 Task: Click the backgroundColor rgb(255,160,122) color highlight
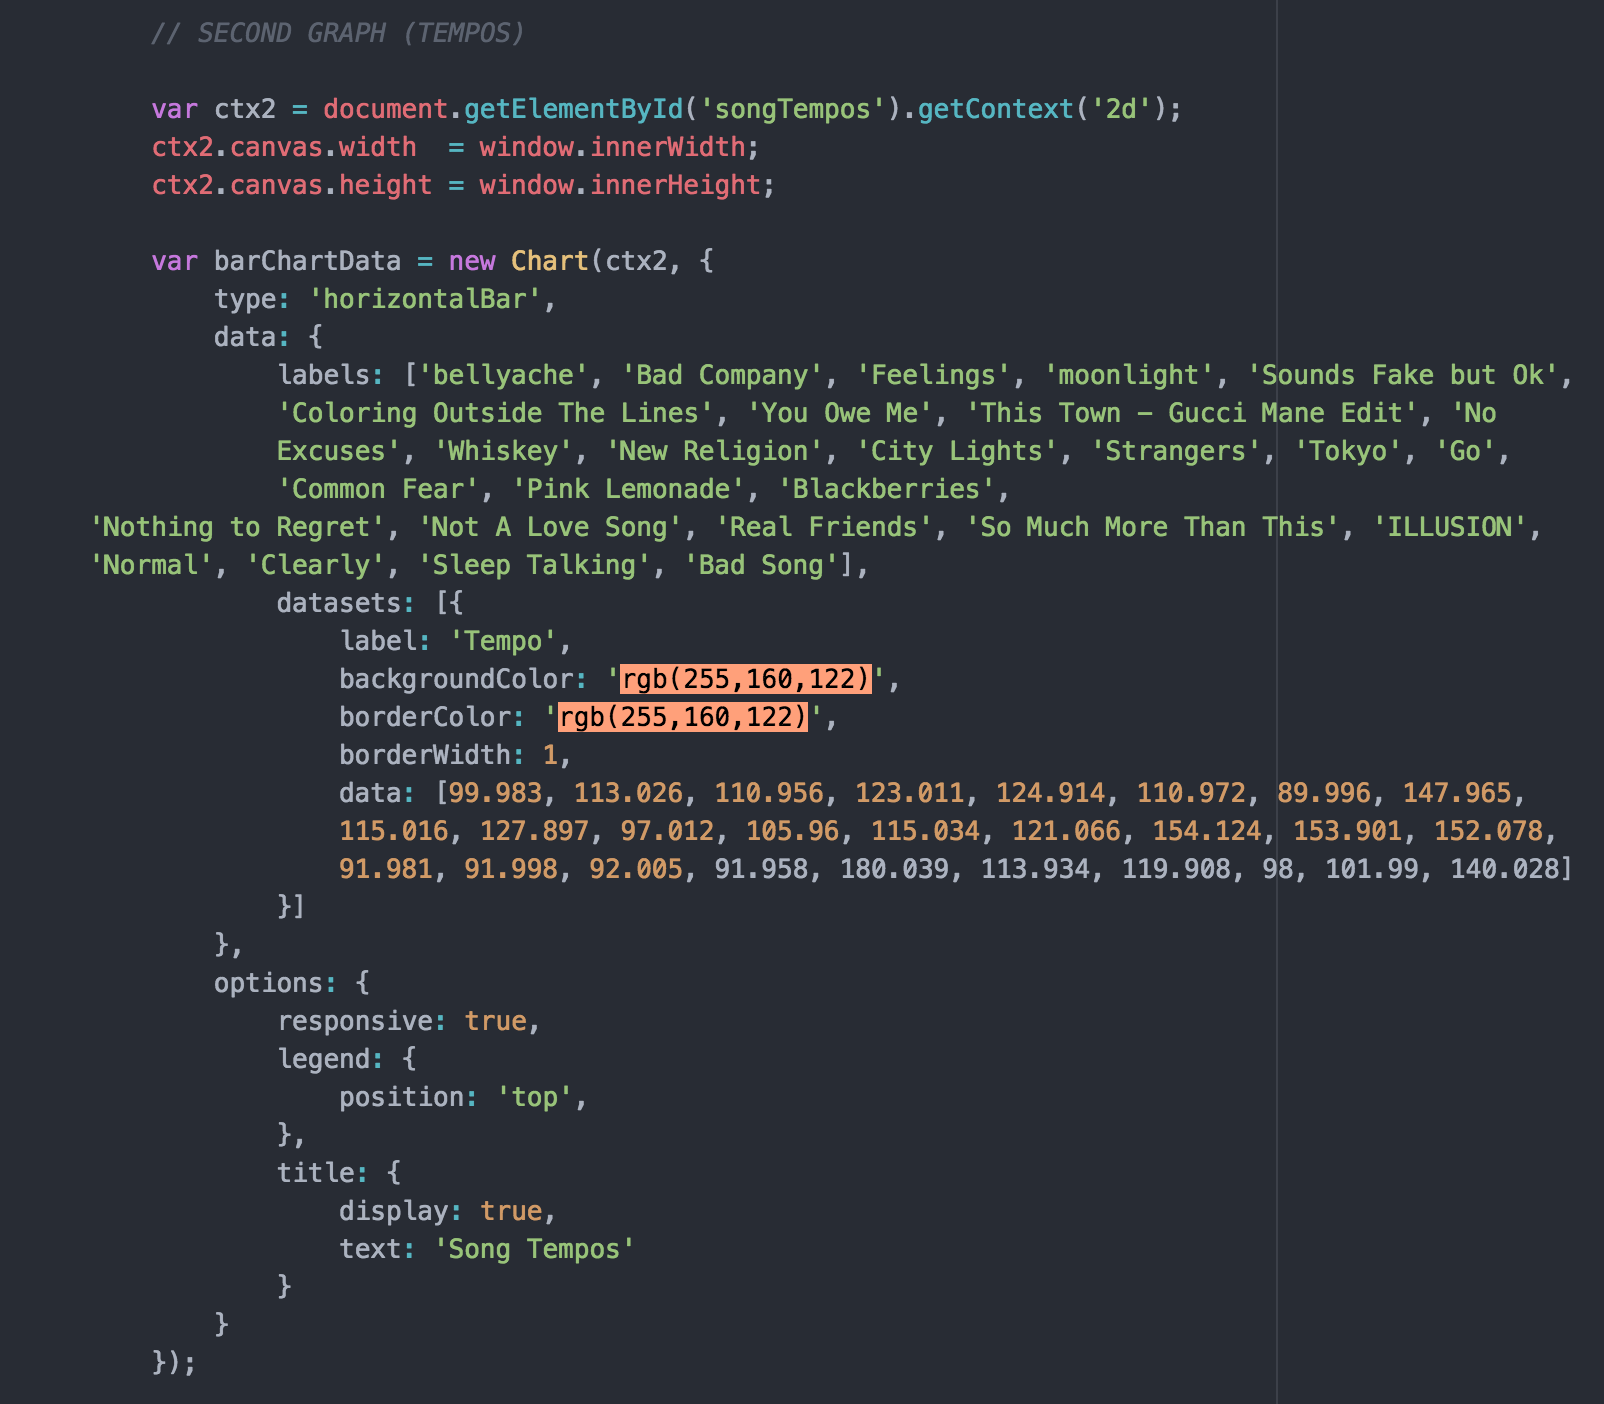(x=746, y=679)
